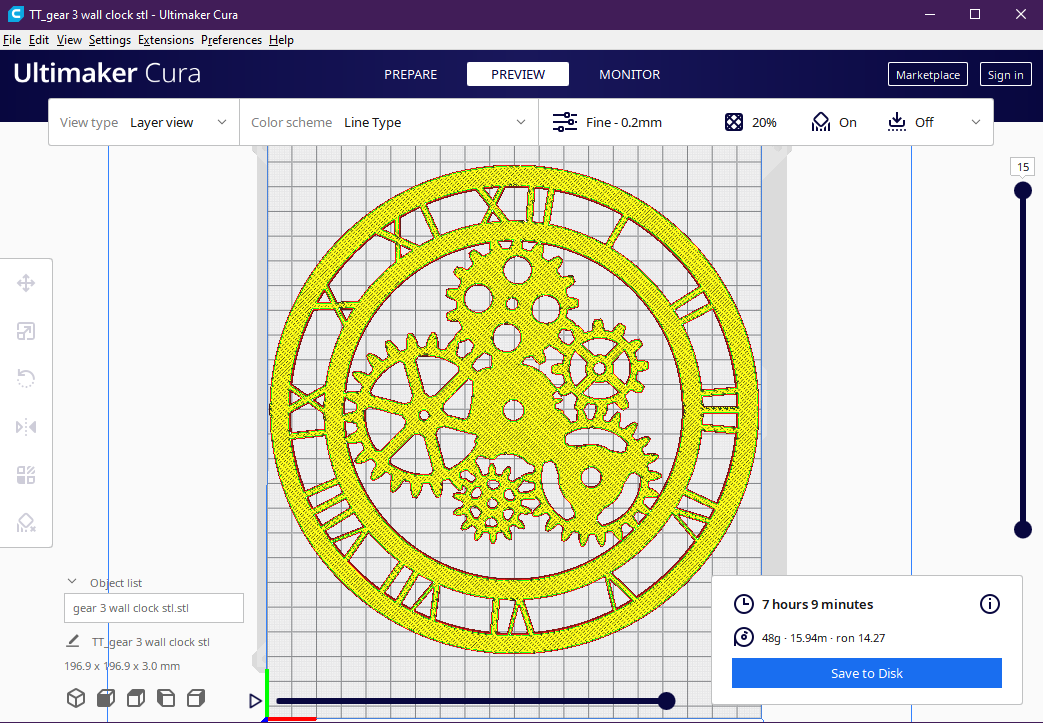
Task: Switch to the MONITOR stage
Action: (629, 74)
